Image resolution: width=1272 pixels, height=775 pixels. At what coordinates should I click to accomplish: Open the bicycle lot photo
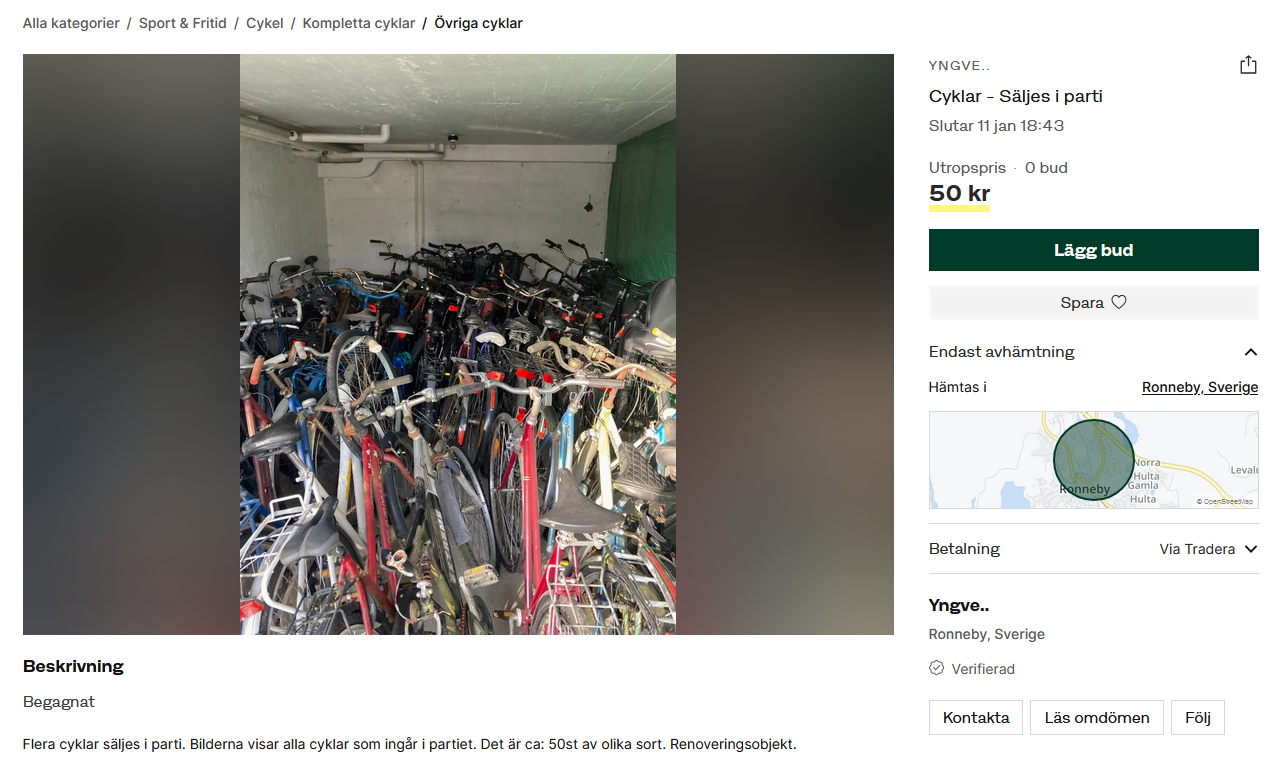[x=458, y=344]
